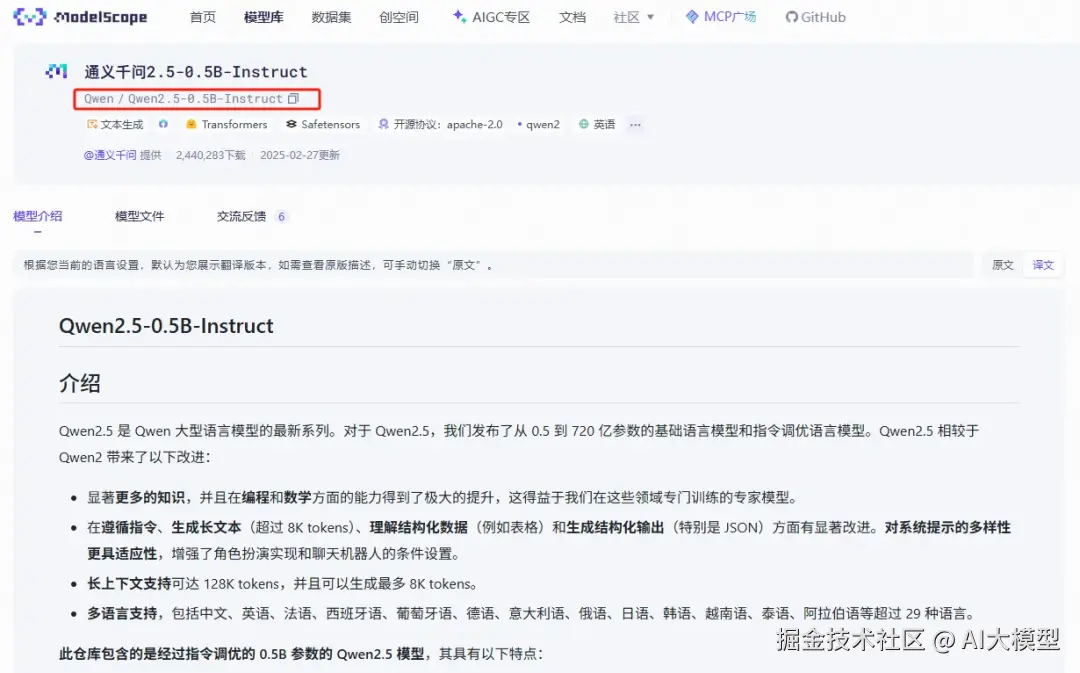Open the 交流反馈 tab
The height and width of the screenshot is (673, 1080).
click(x=240, y=215)
